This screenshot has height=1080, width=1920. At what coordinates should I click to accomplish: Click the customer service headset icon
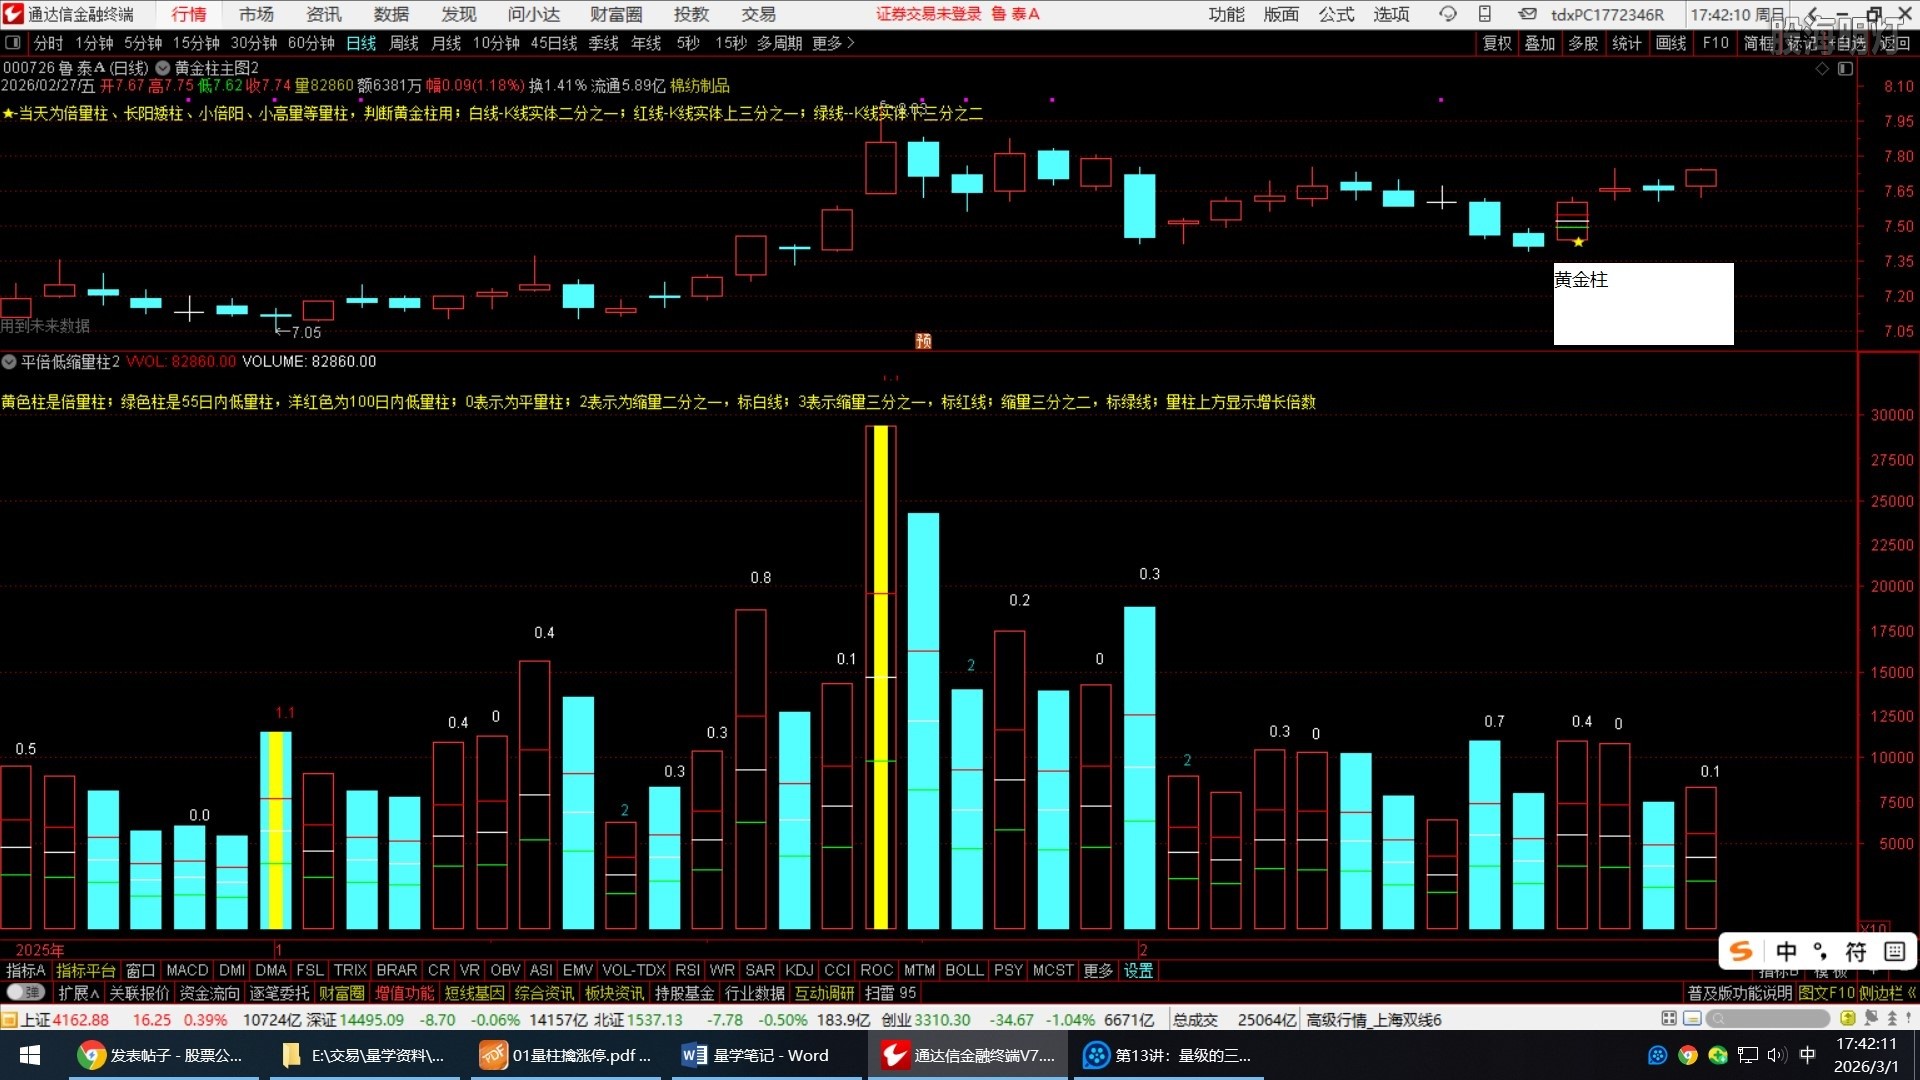point(1447,14)
